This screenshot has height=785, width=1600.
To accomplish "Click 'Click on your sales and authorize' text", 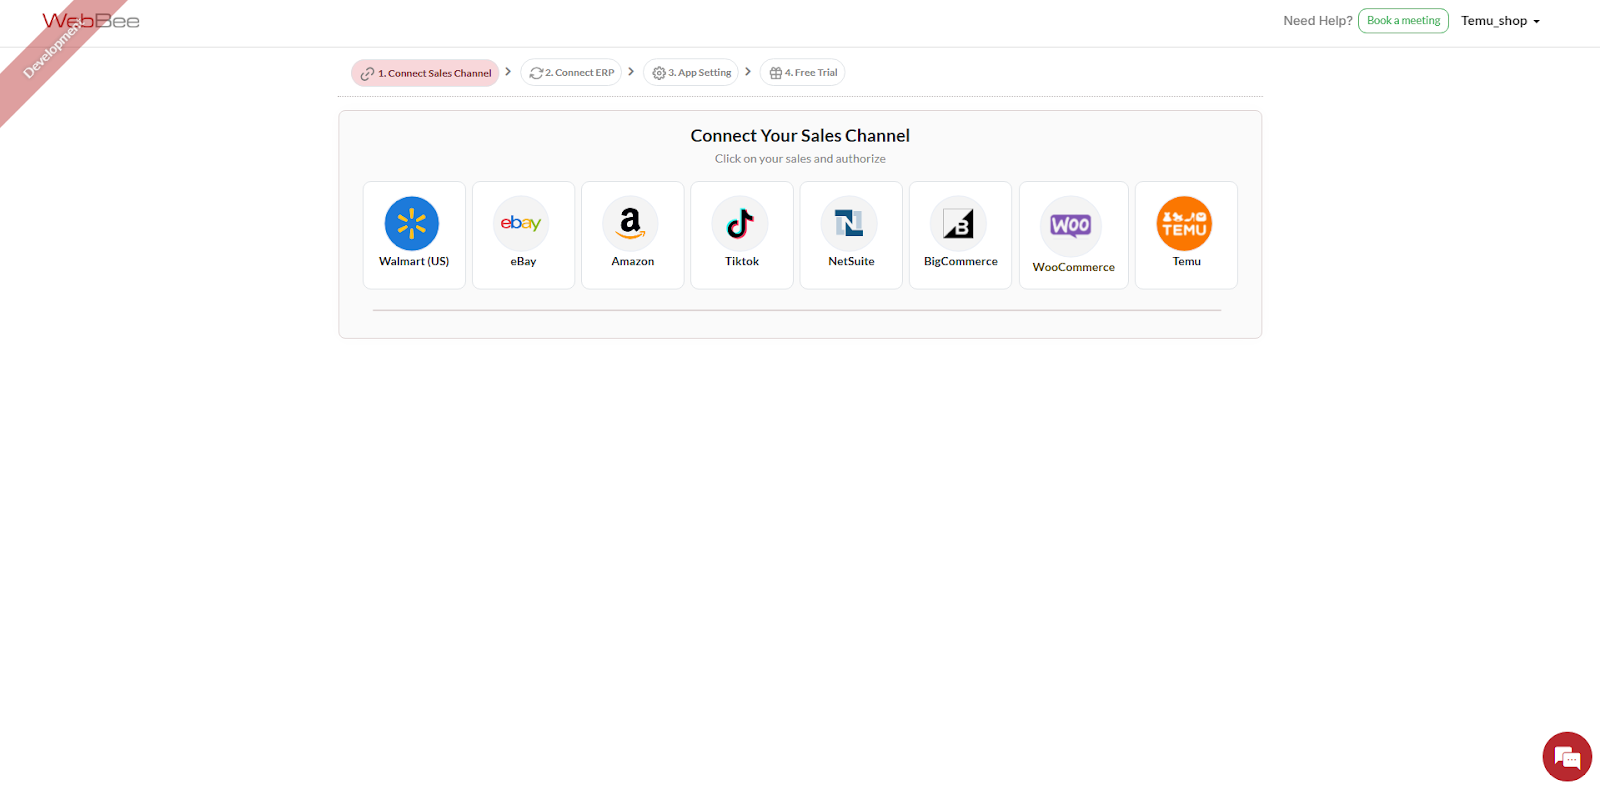I will 800,159.
